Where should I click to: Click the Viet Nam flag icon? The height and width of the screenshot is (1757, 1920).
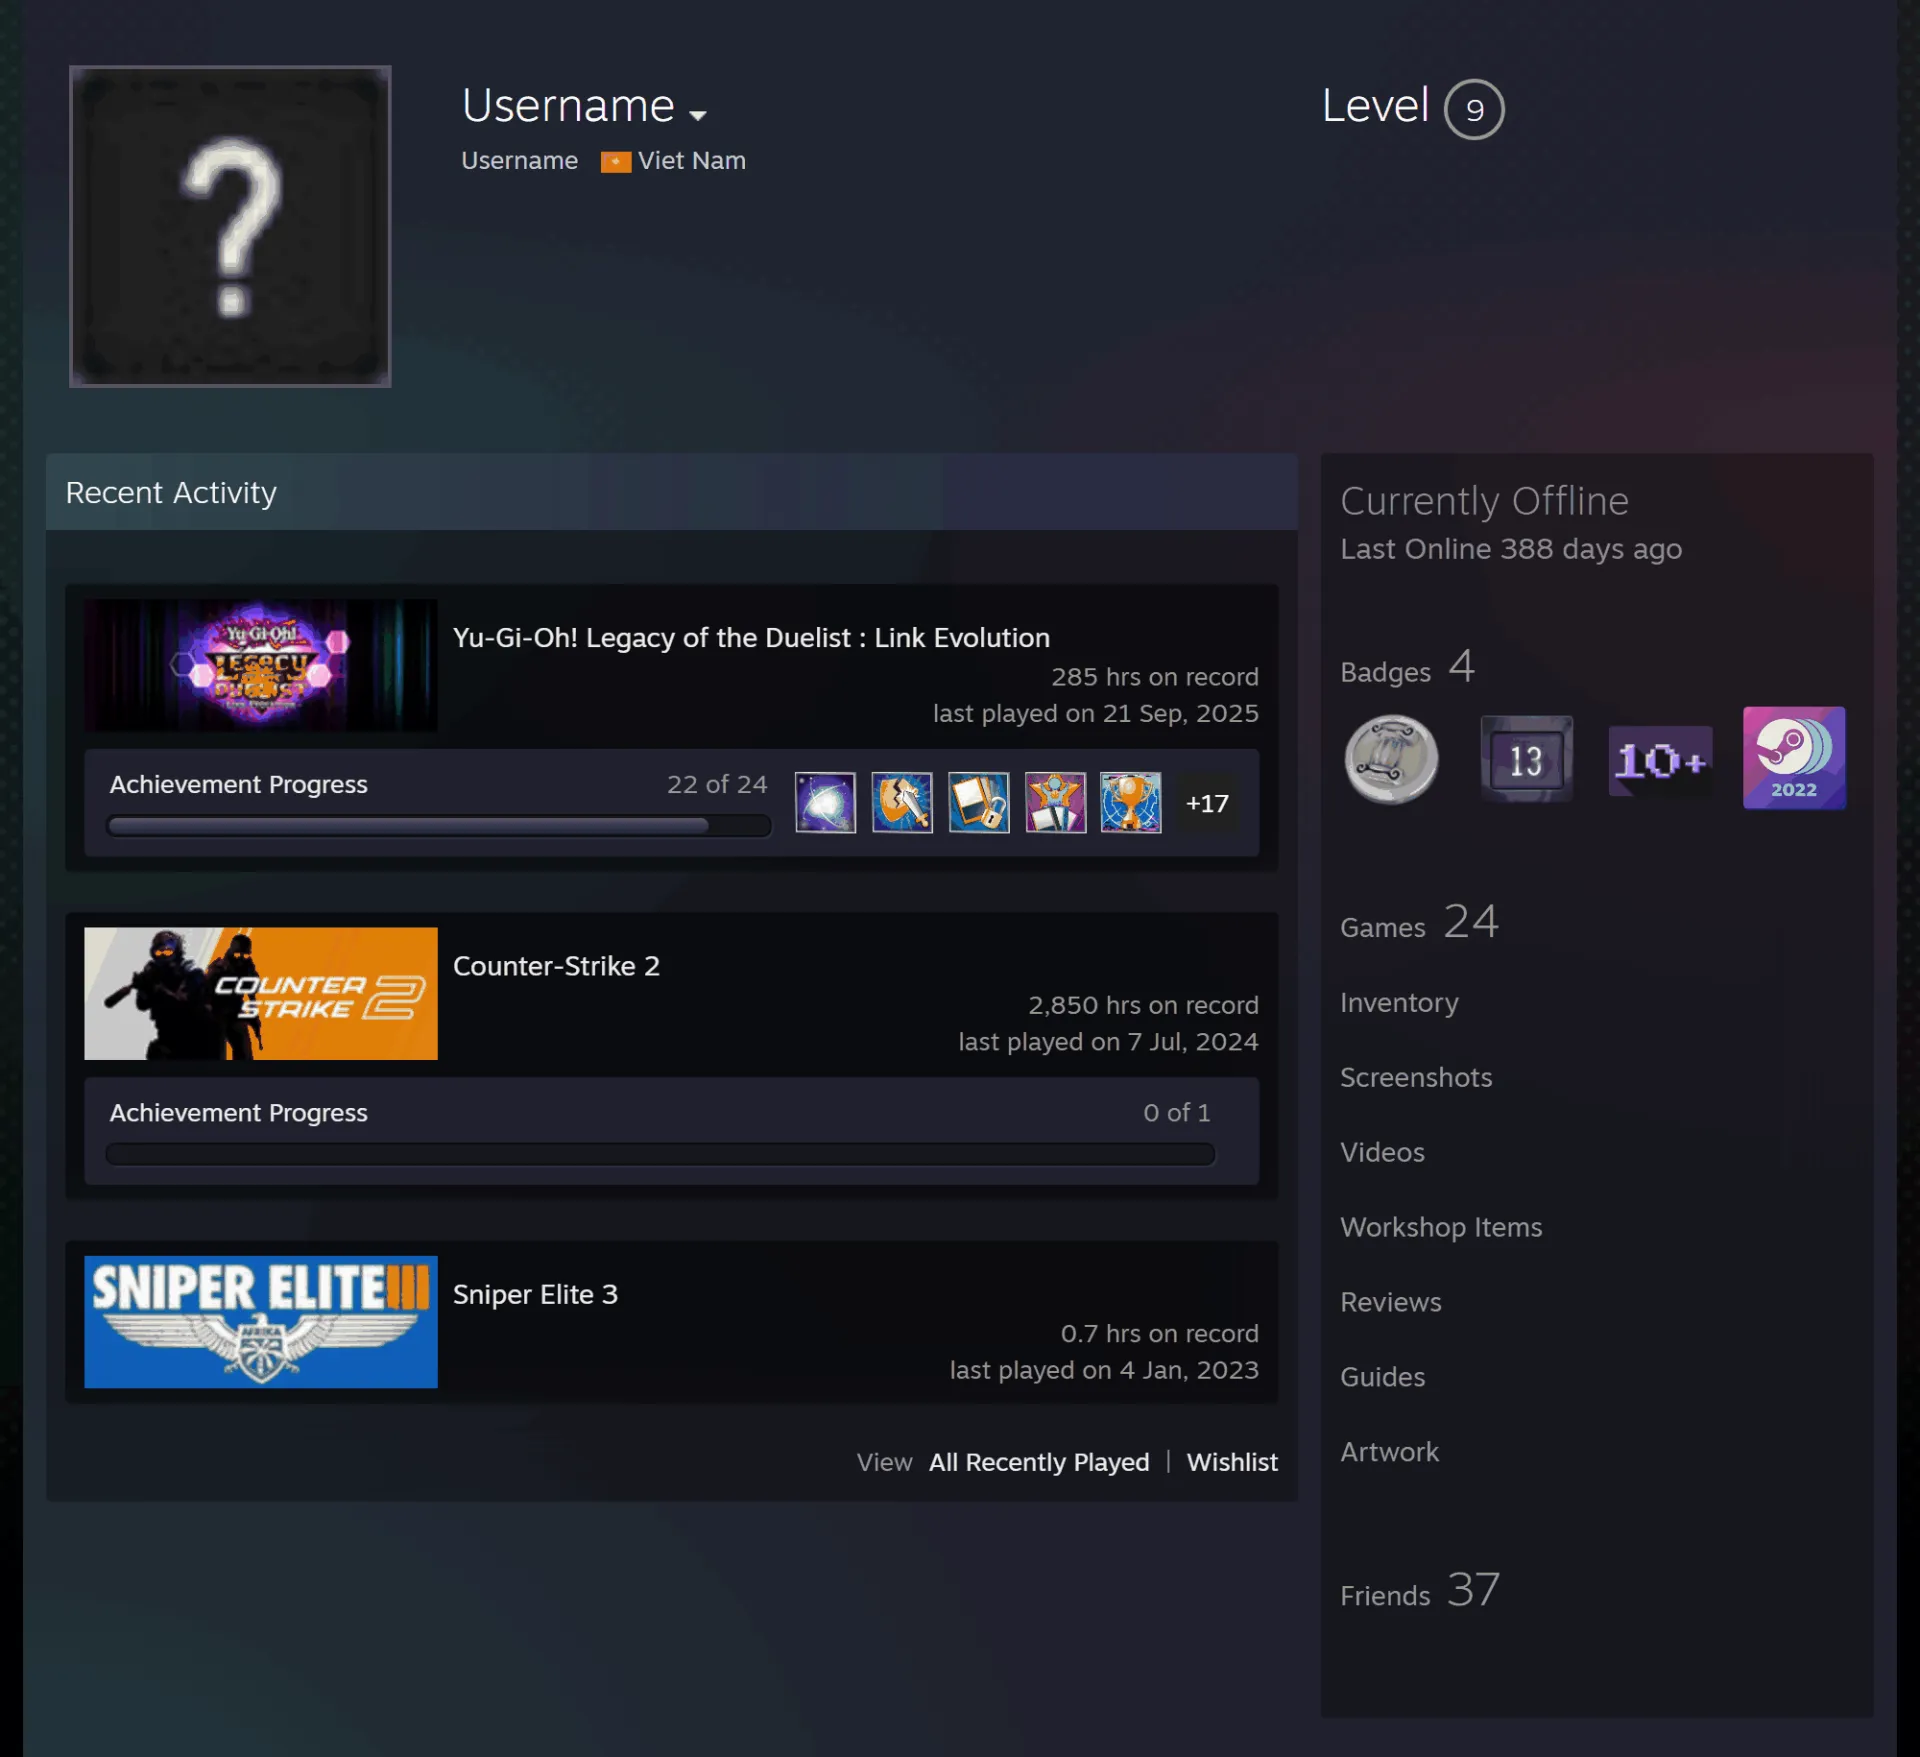(615, 162)
